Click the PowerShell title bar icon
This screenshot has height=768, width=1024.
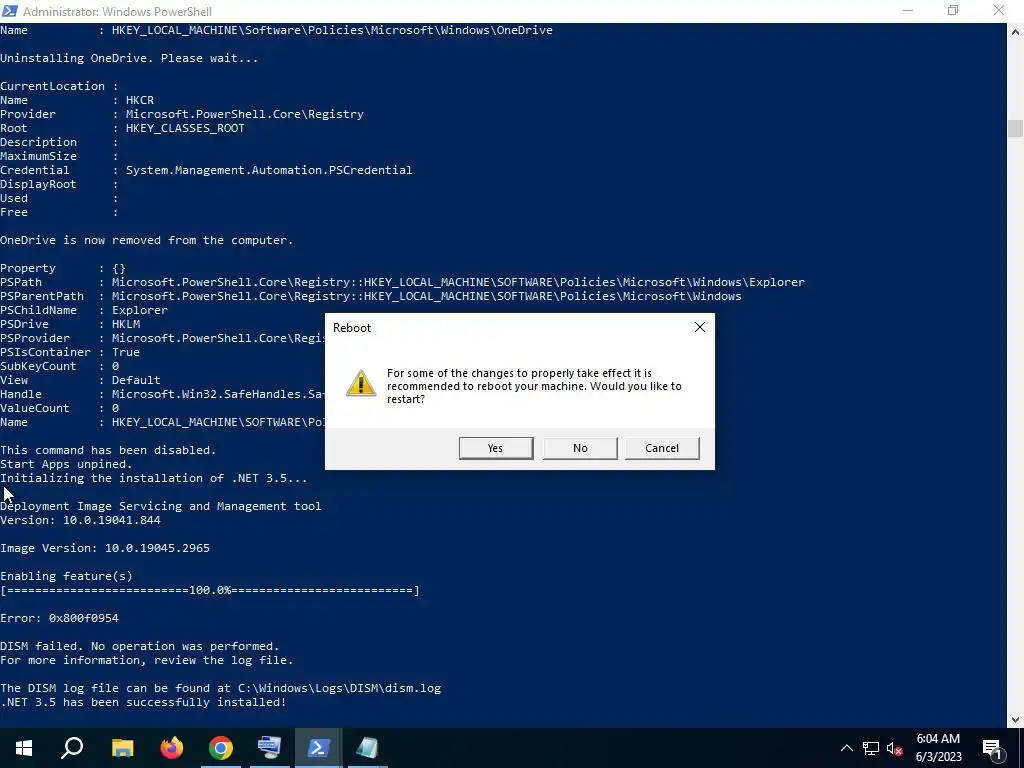pos(10,10)
